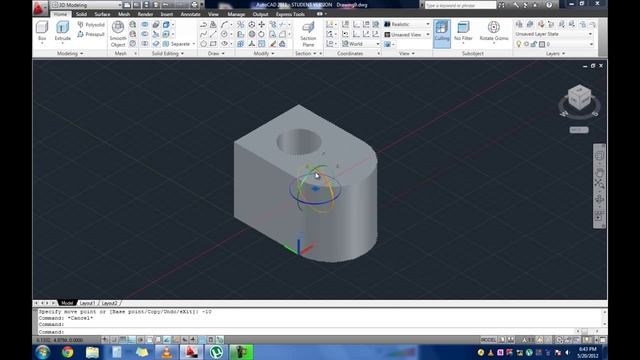Launch Google Chrome from the taskbar
The image size is (640, 360).
[x=67, y=352]
